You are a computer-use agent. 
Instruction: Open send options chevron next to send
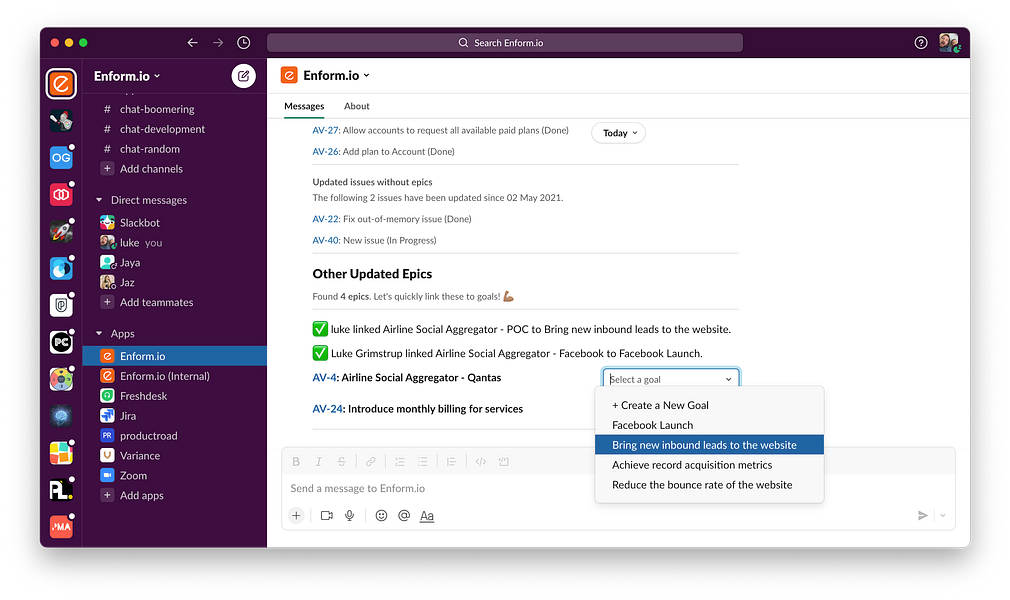942,516
